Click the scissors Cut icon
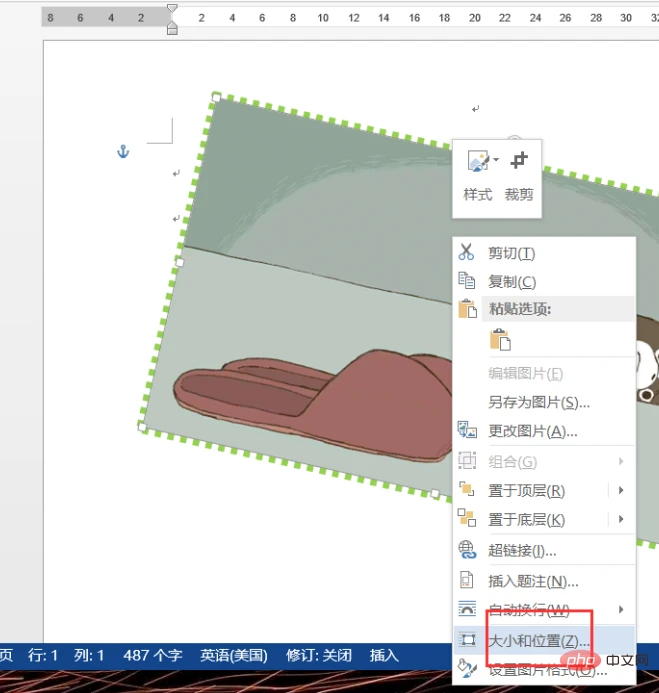 pyautogui.click(x=466, y=252)
